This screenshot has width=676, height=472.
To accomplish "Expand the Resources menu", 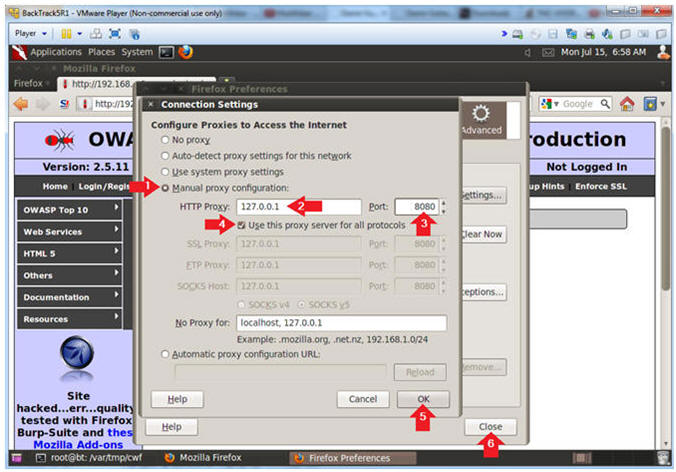I will 70,319.
